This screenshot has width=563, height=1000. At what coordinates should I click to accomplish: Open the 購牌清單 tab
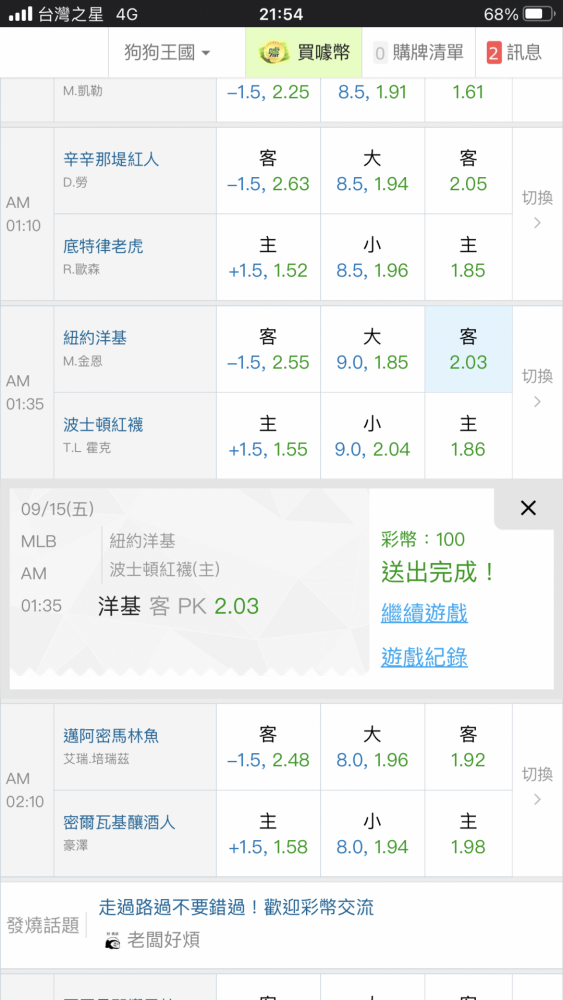coord(418,52)
